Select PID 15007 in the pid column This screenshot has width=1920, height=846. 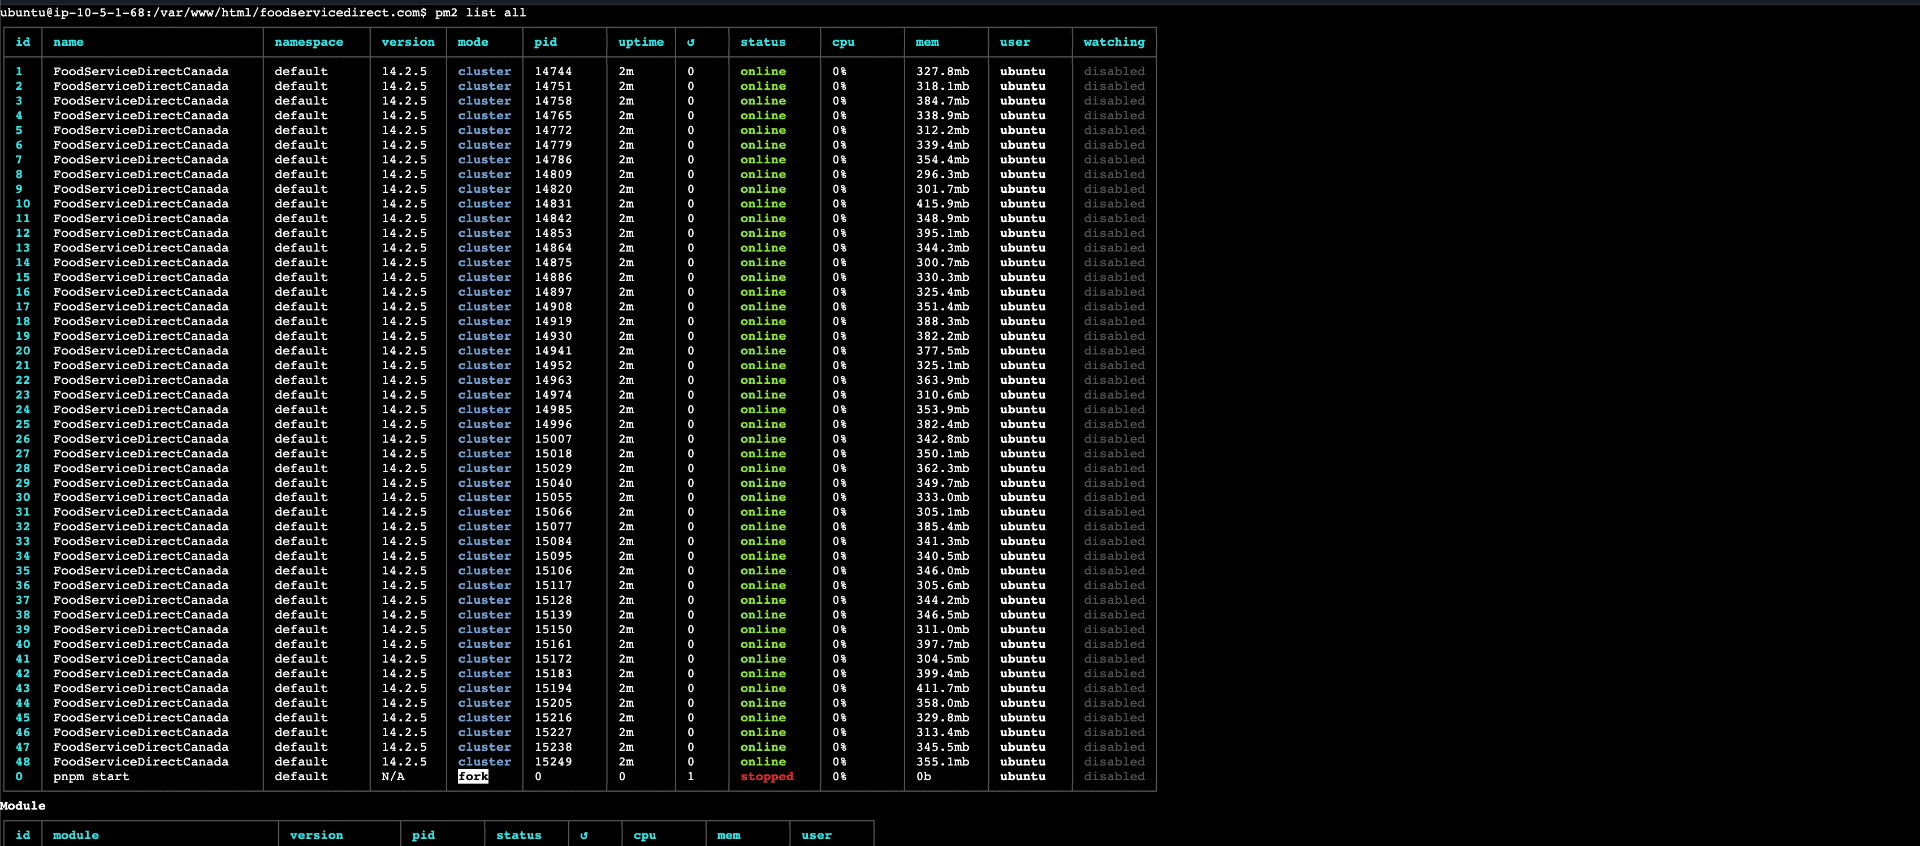point(552,438)
